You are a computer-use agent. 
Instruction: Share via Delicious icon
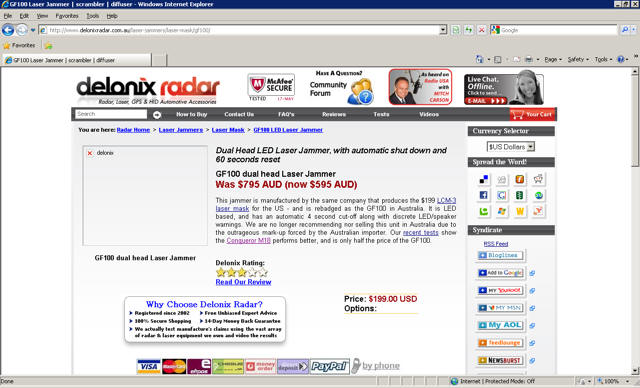point(483,179)
